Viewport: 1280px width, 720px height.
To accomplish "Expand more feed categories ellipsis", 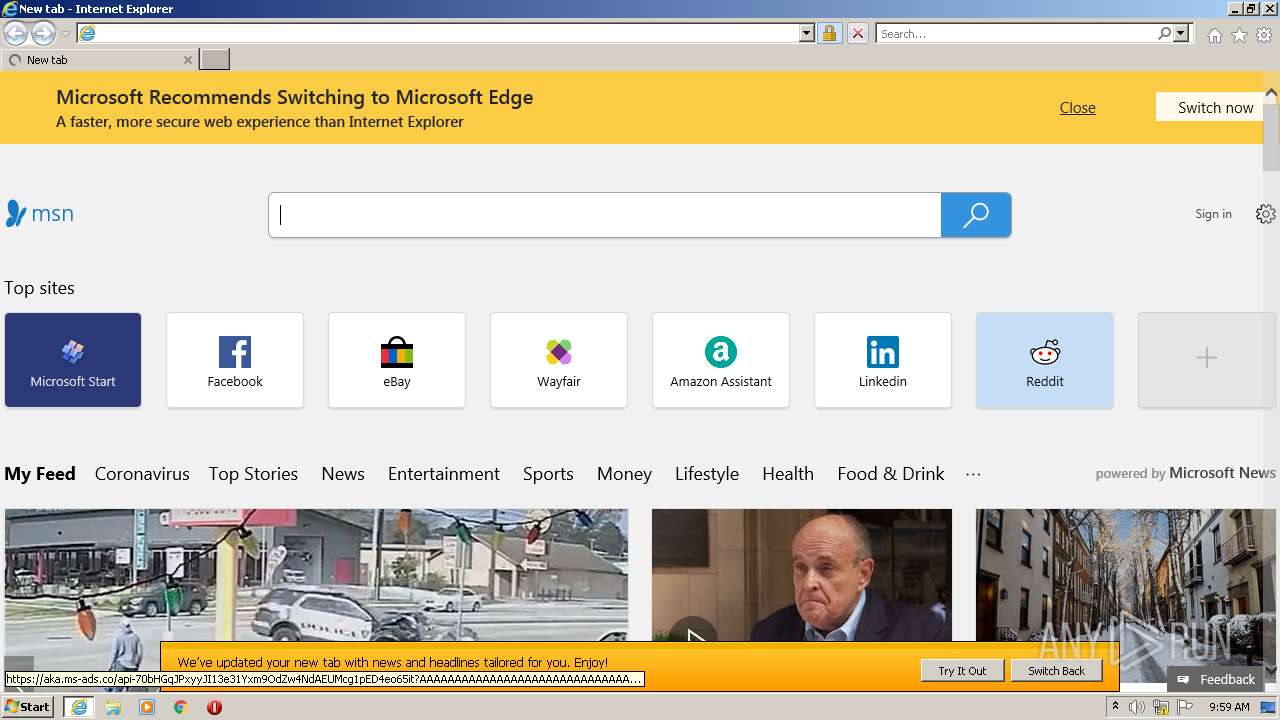I will click(973, 474).
